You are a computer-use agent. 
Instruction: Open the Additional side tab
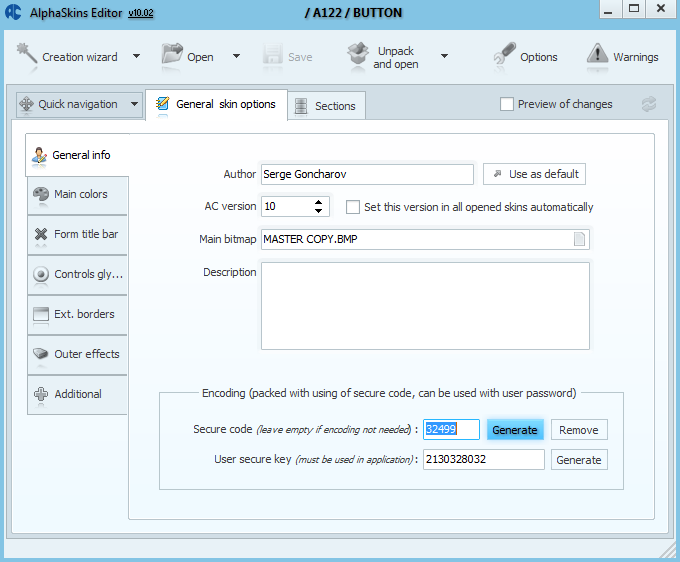(x=77, y=394)
